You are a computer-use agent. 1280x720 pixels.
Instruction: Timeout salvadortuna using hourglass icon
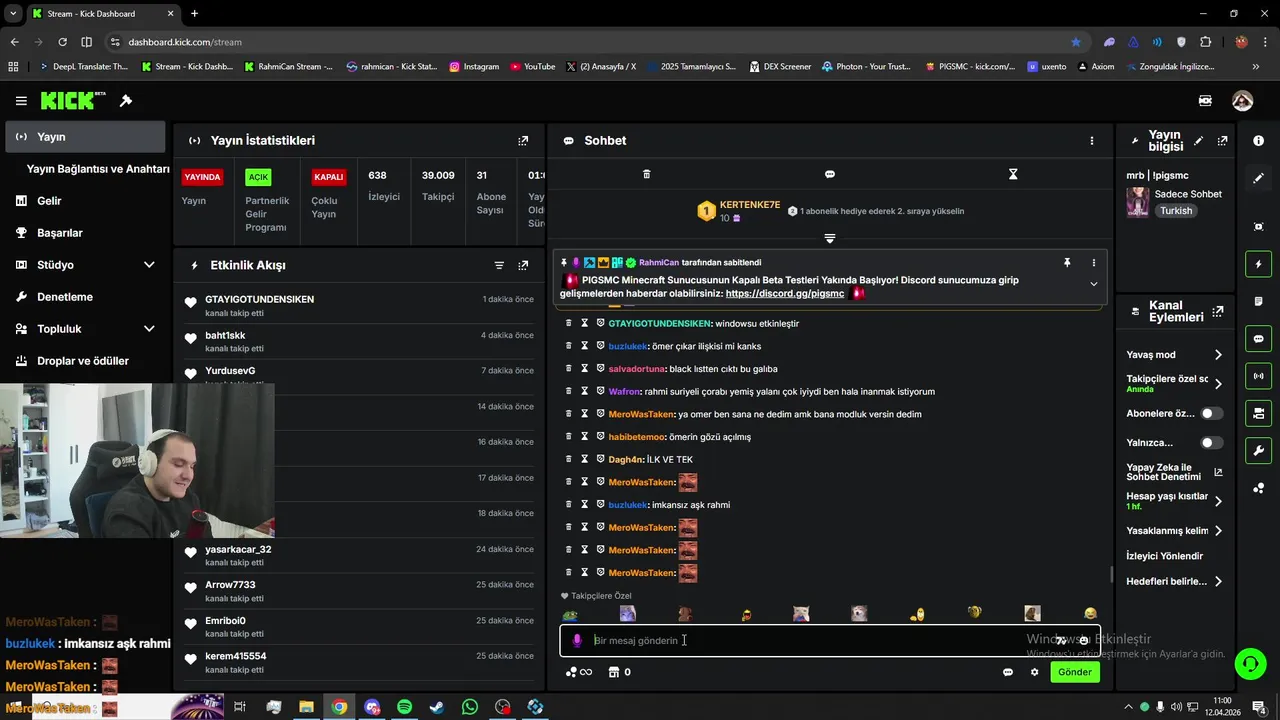point(584,368)
